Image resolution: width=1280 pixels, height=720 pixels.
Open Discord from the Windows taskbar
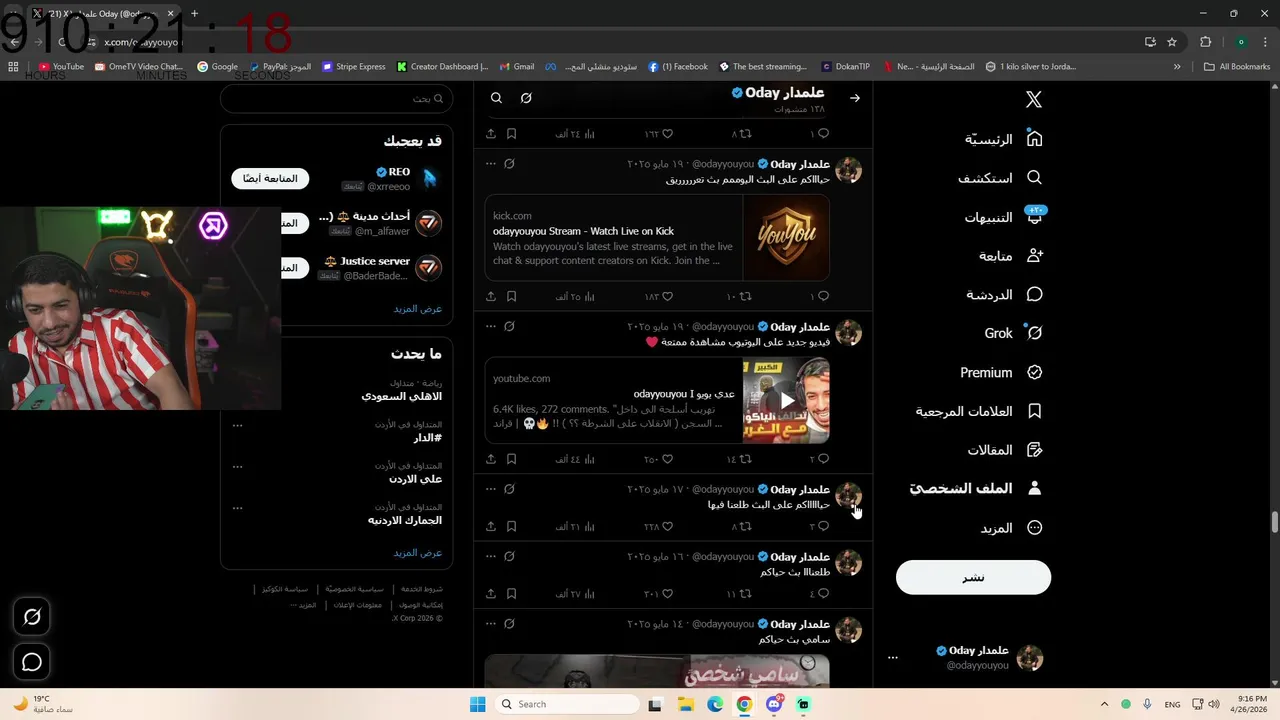[774, 704]
